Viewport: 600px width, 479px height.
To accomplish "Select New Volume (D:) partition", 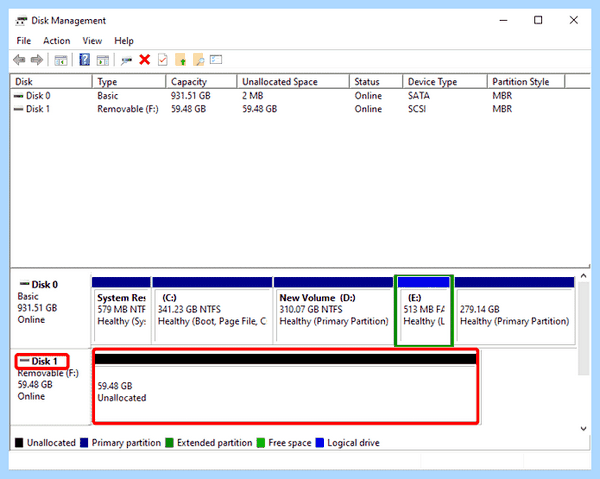I will pyautogui.click(x=333, y=310).
